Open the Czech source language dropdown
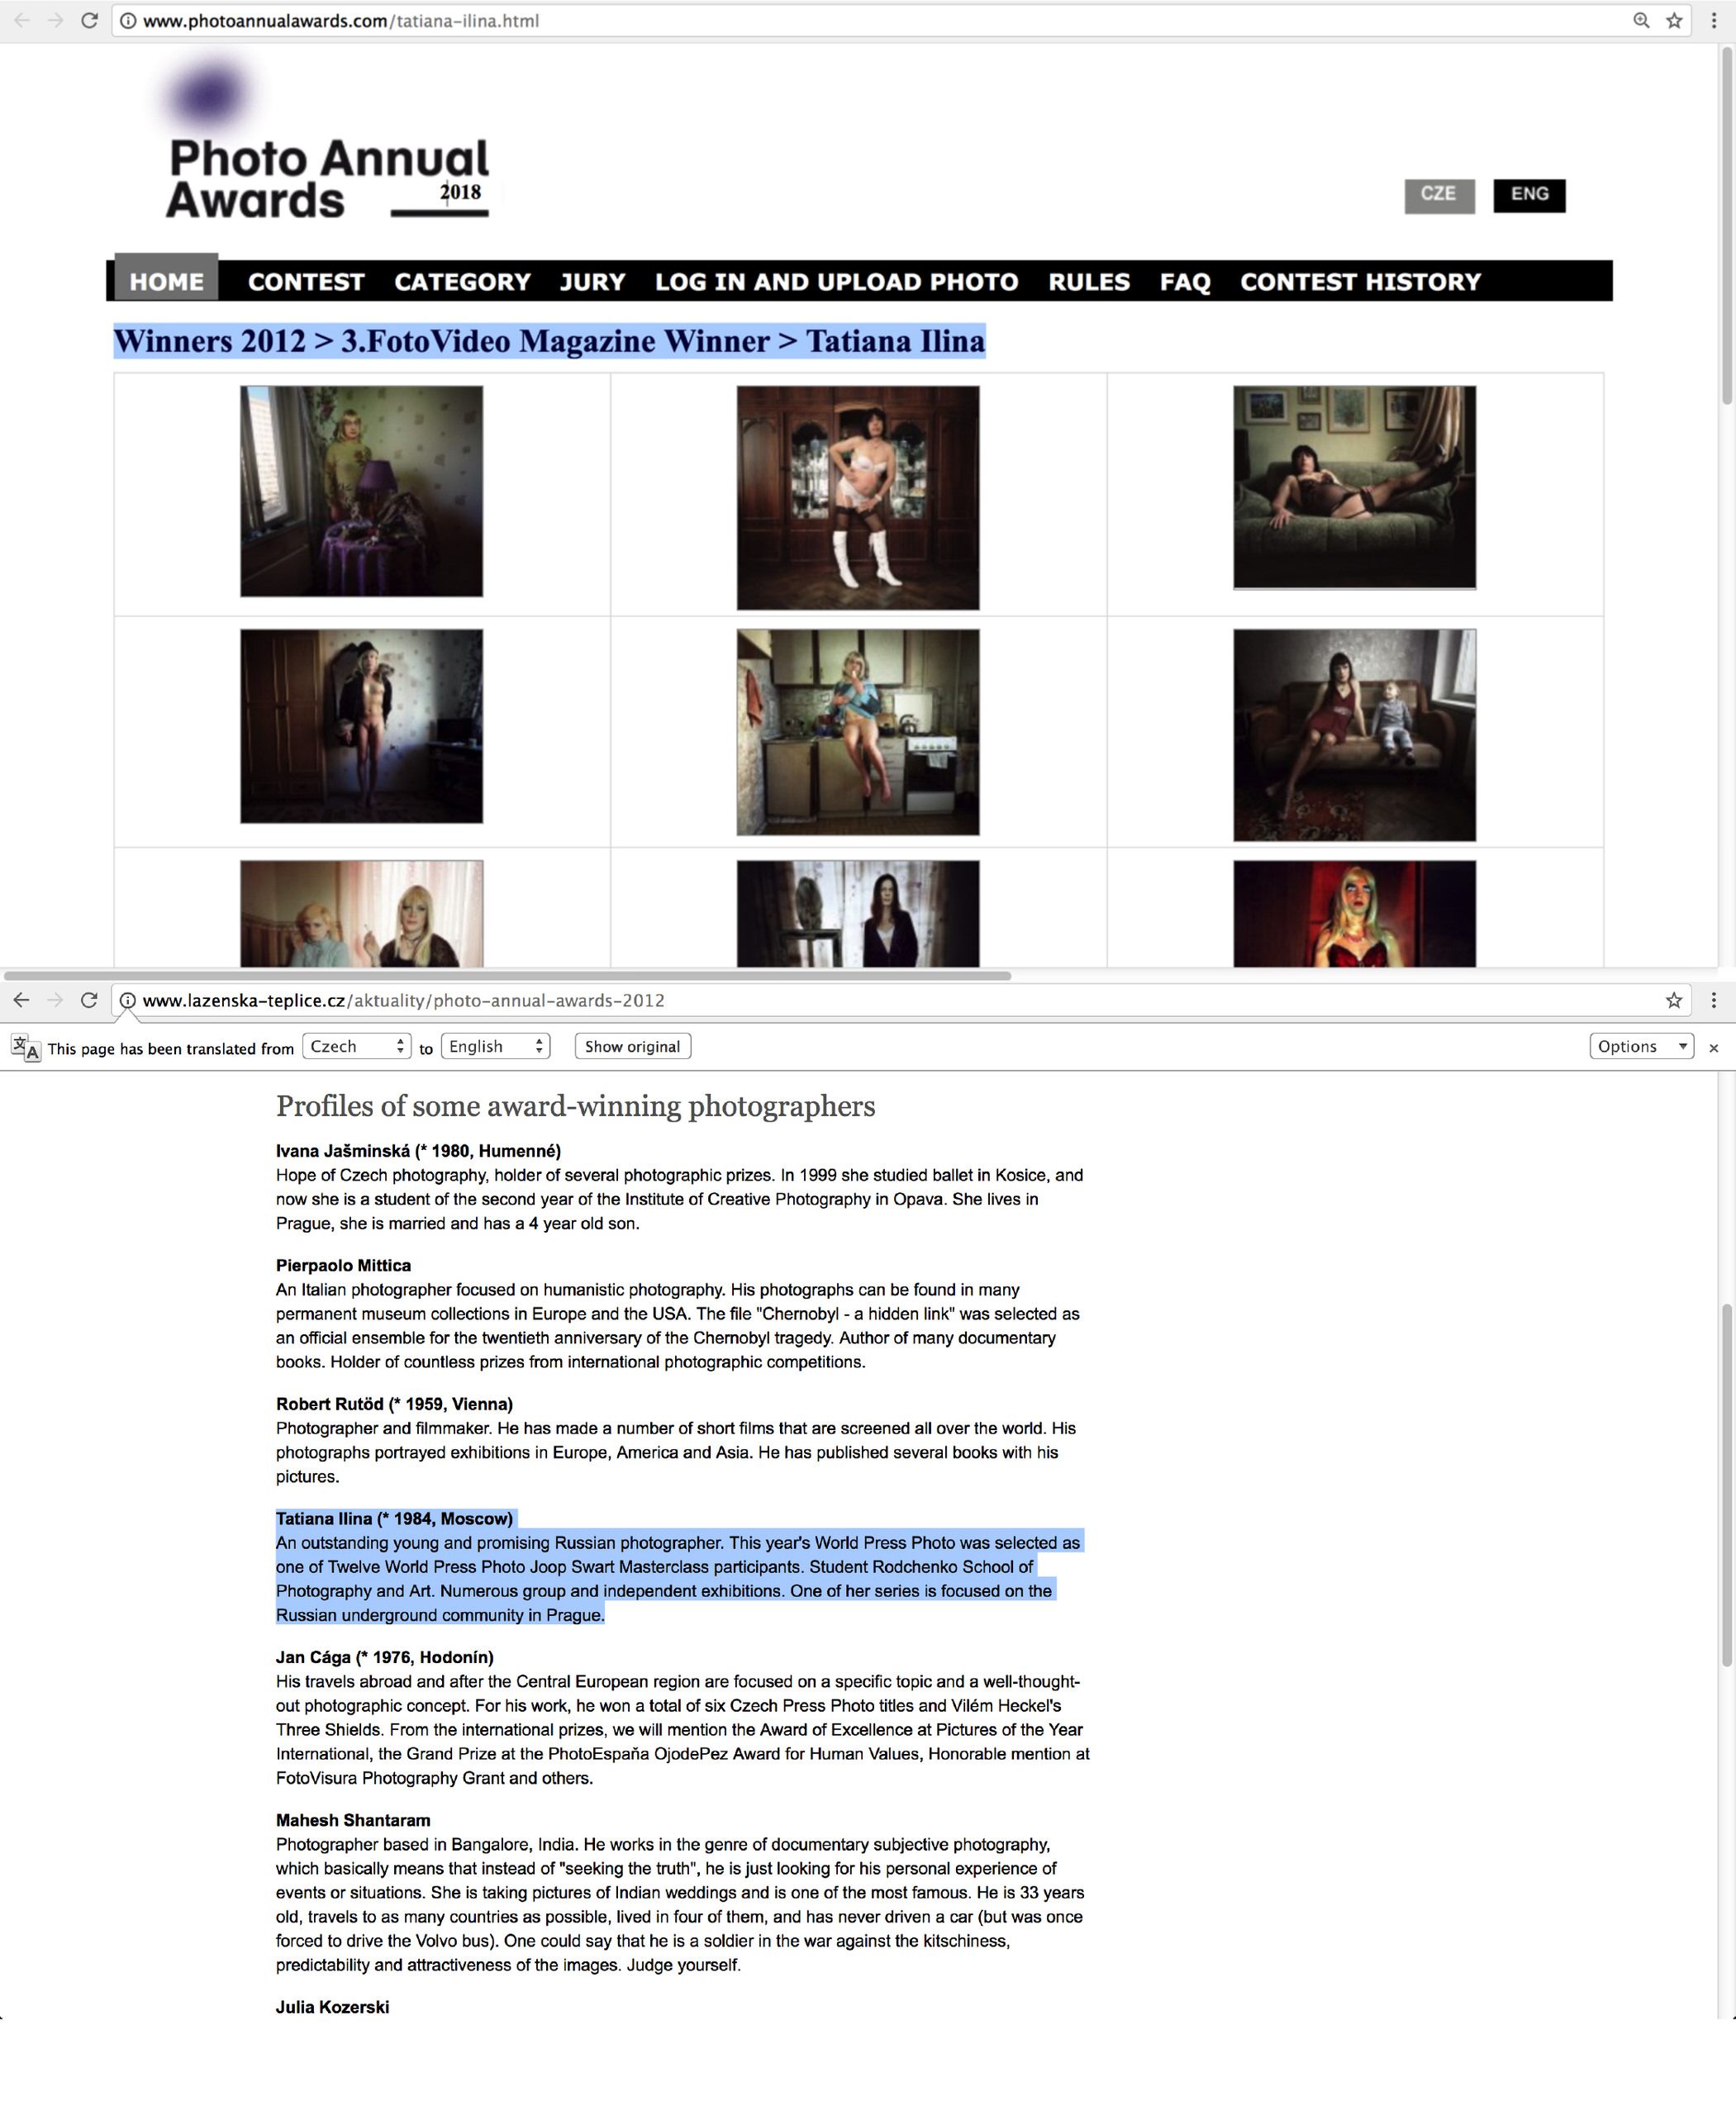The height and width of the screenshot is (2115, 1736). pos(356,1046)
